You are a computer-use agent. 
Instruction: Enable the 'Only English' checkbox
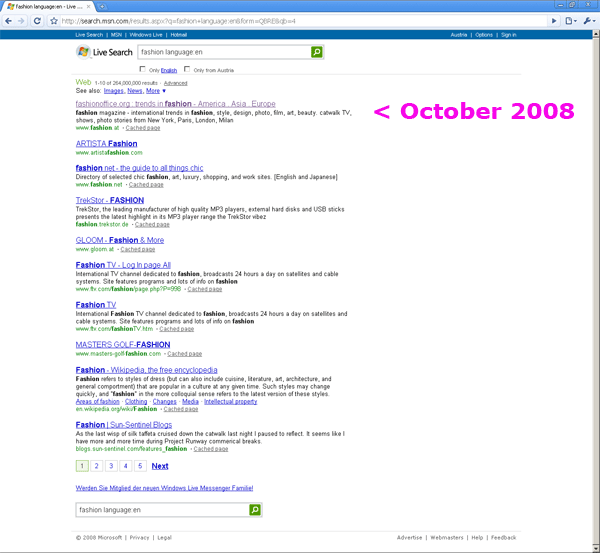(142, 69)
